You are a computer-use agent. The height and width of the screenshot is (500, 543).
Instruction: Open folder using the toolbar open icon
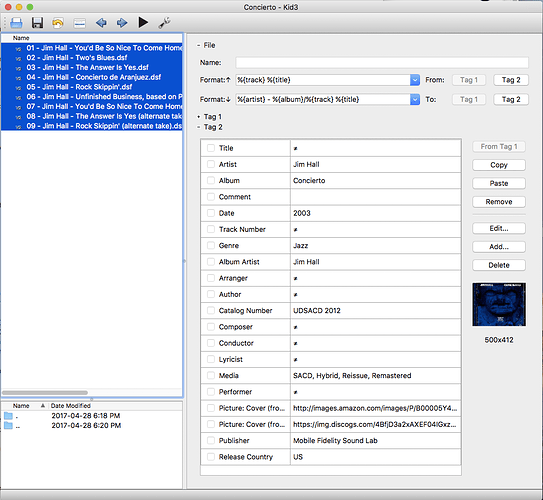(x=16, y=23)
